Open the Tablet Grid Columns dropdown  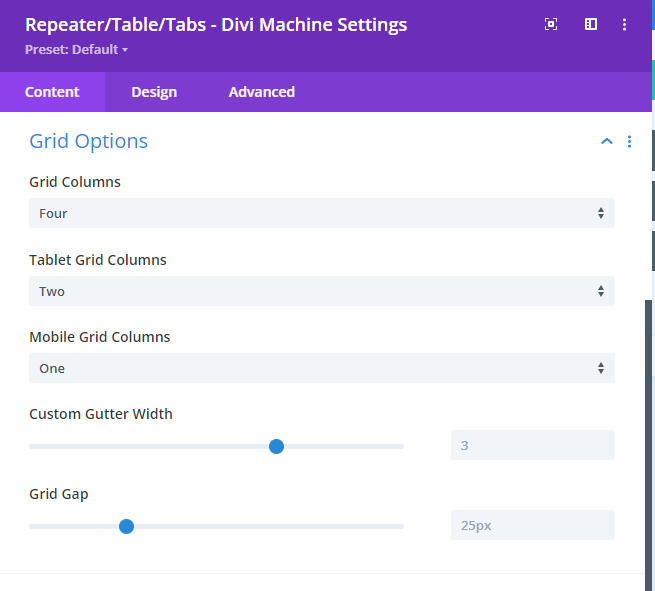(321, 291)
